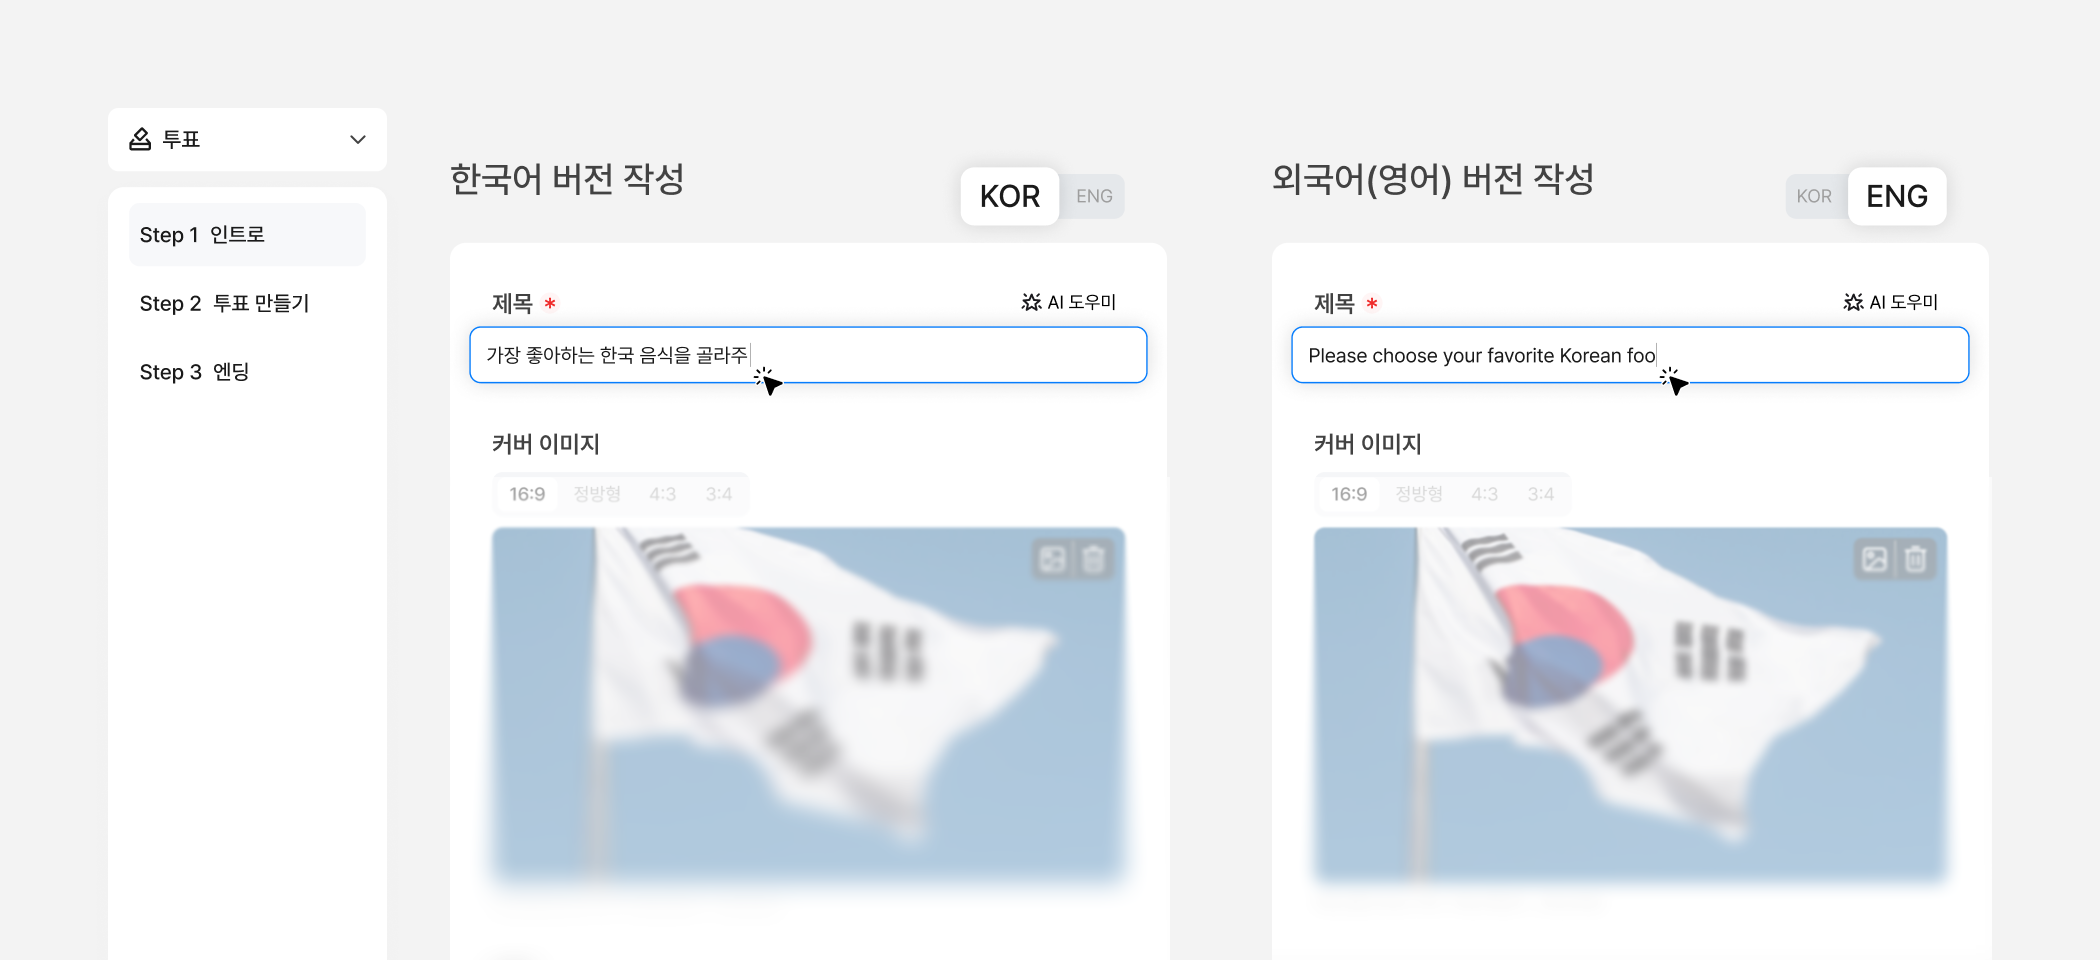The height and width of the screenshot is (960, 2100).
Task: Go to Step 1 인트로
Action: point(247,235)
